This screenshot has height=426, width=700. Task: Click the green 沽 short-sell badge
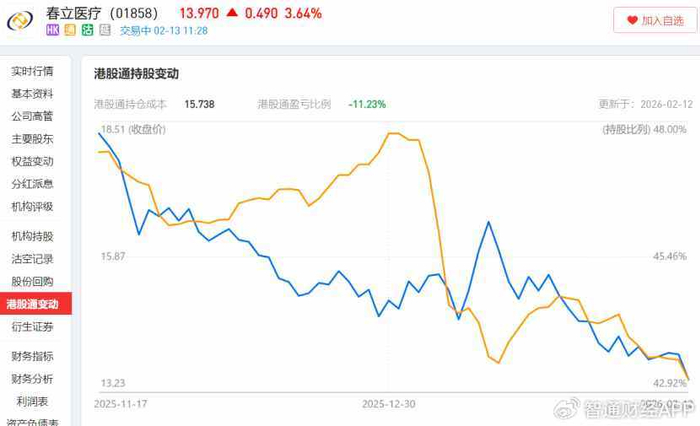click(87, 31)
